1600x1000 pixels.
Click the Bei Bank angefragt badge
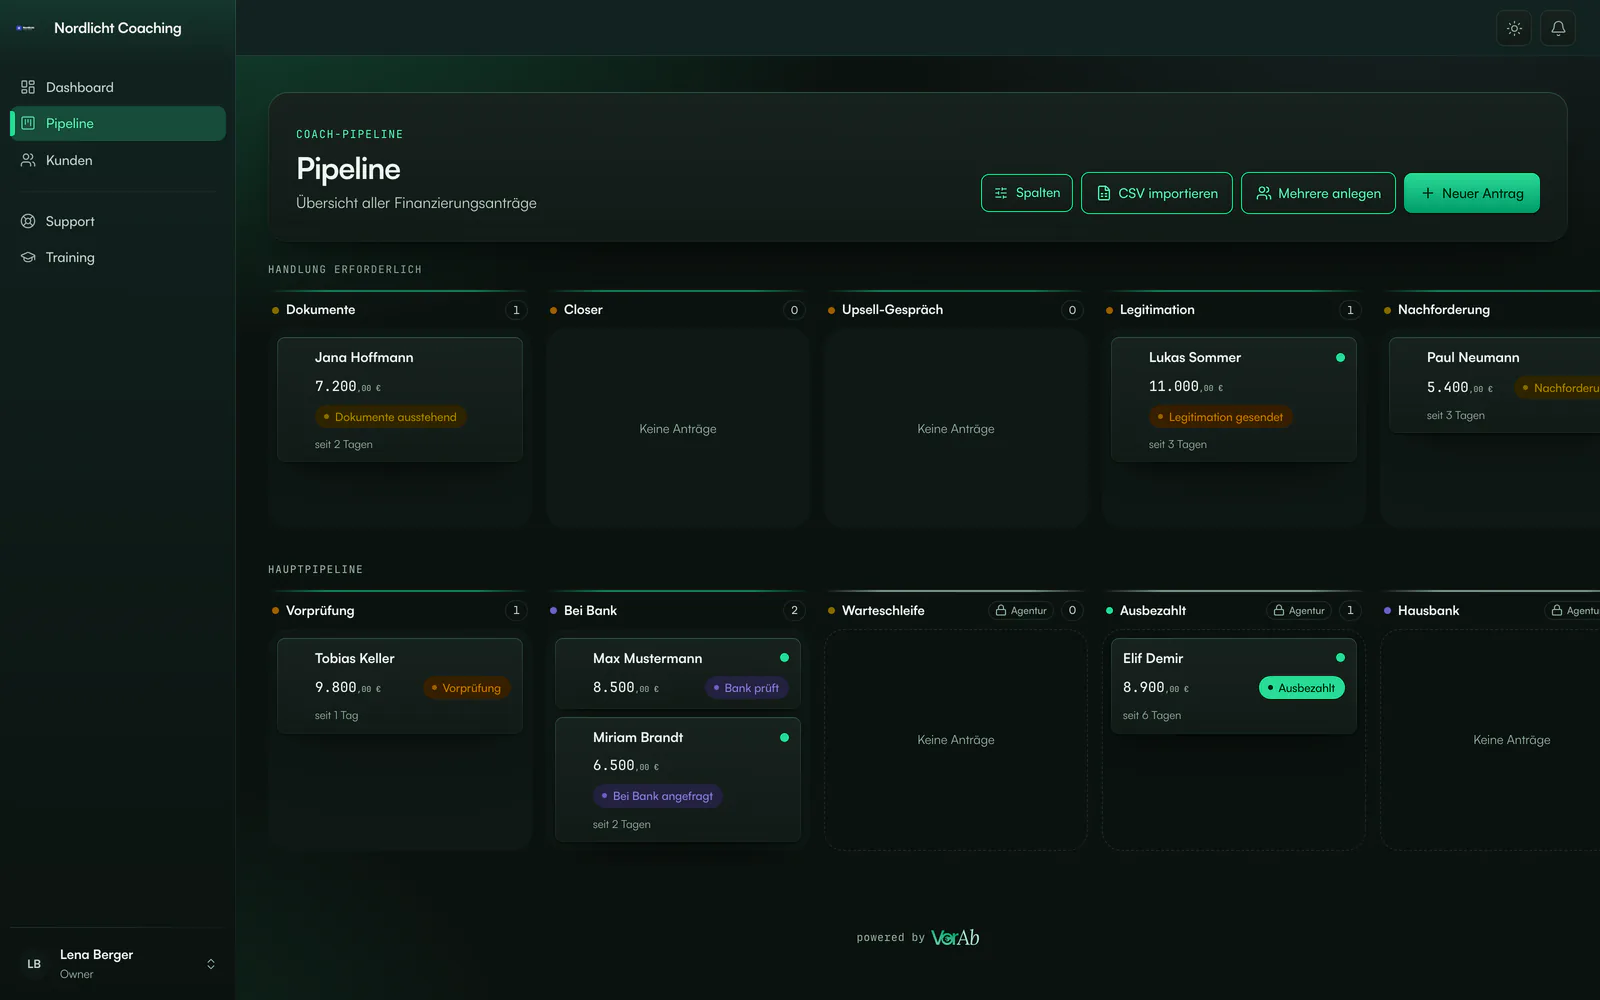tap(657, 796)
